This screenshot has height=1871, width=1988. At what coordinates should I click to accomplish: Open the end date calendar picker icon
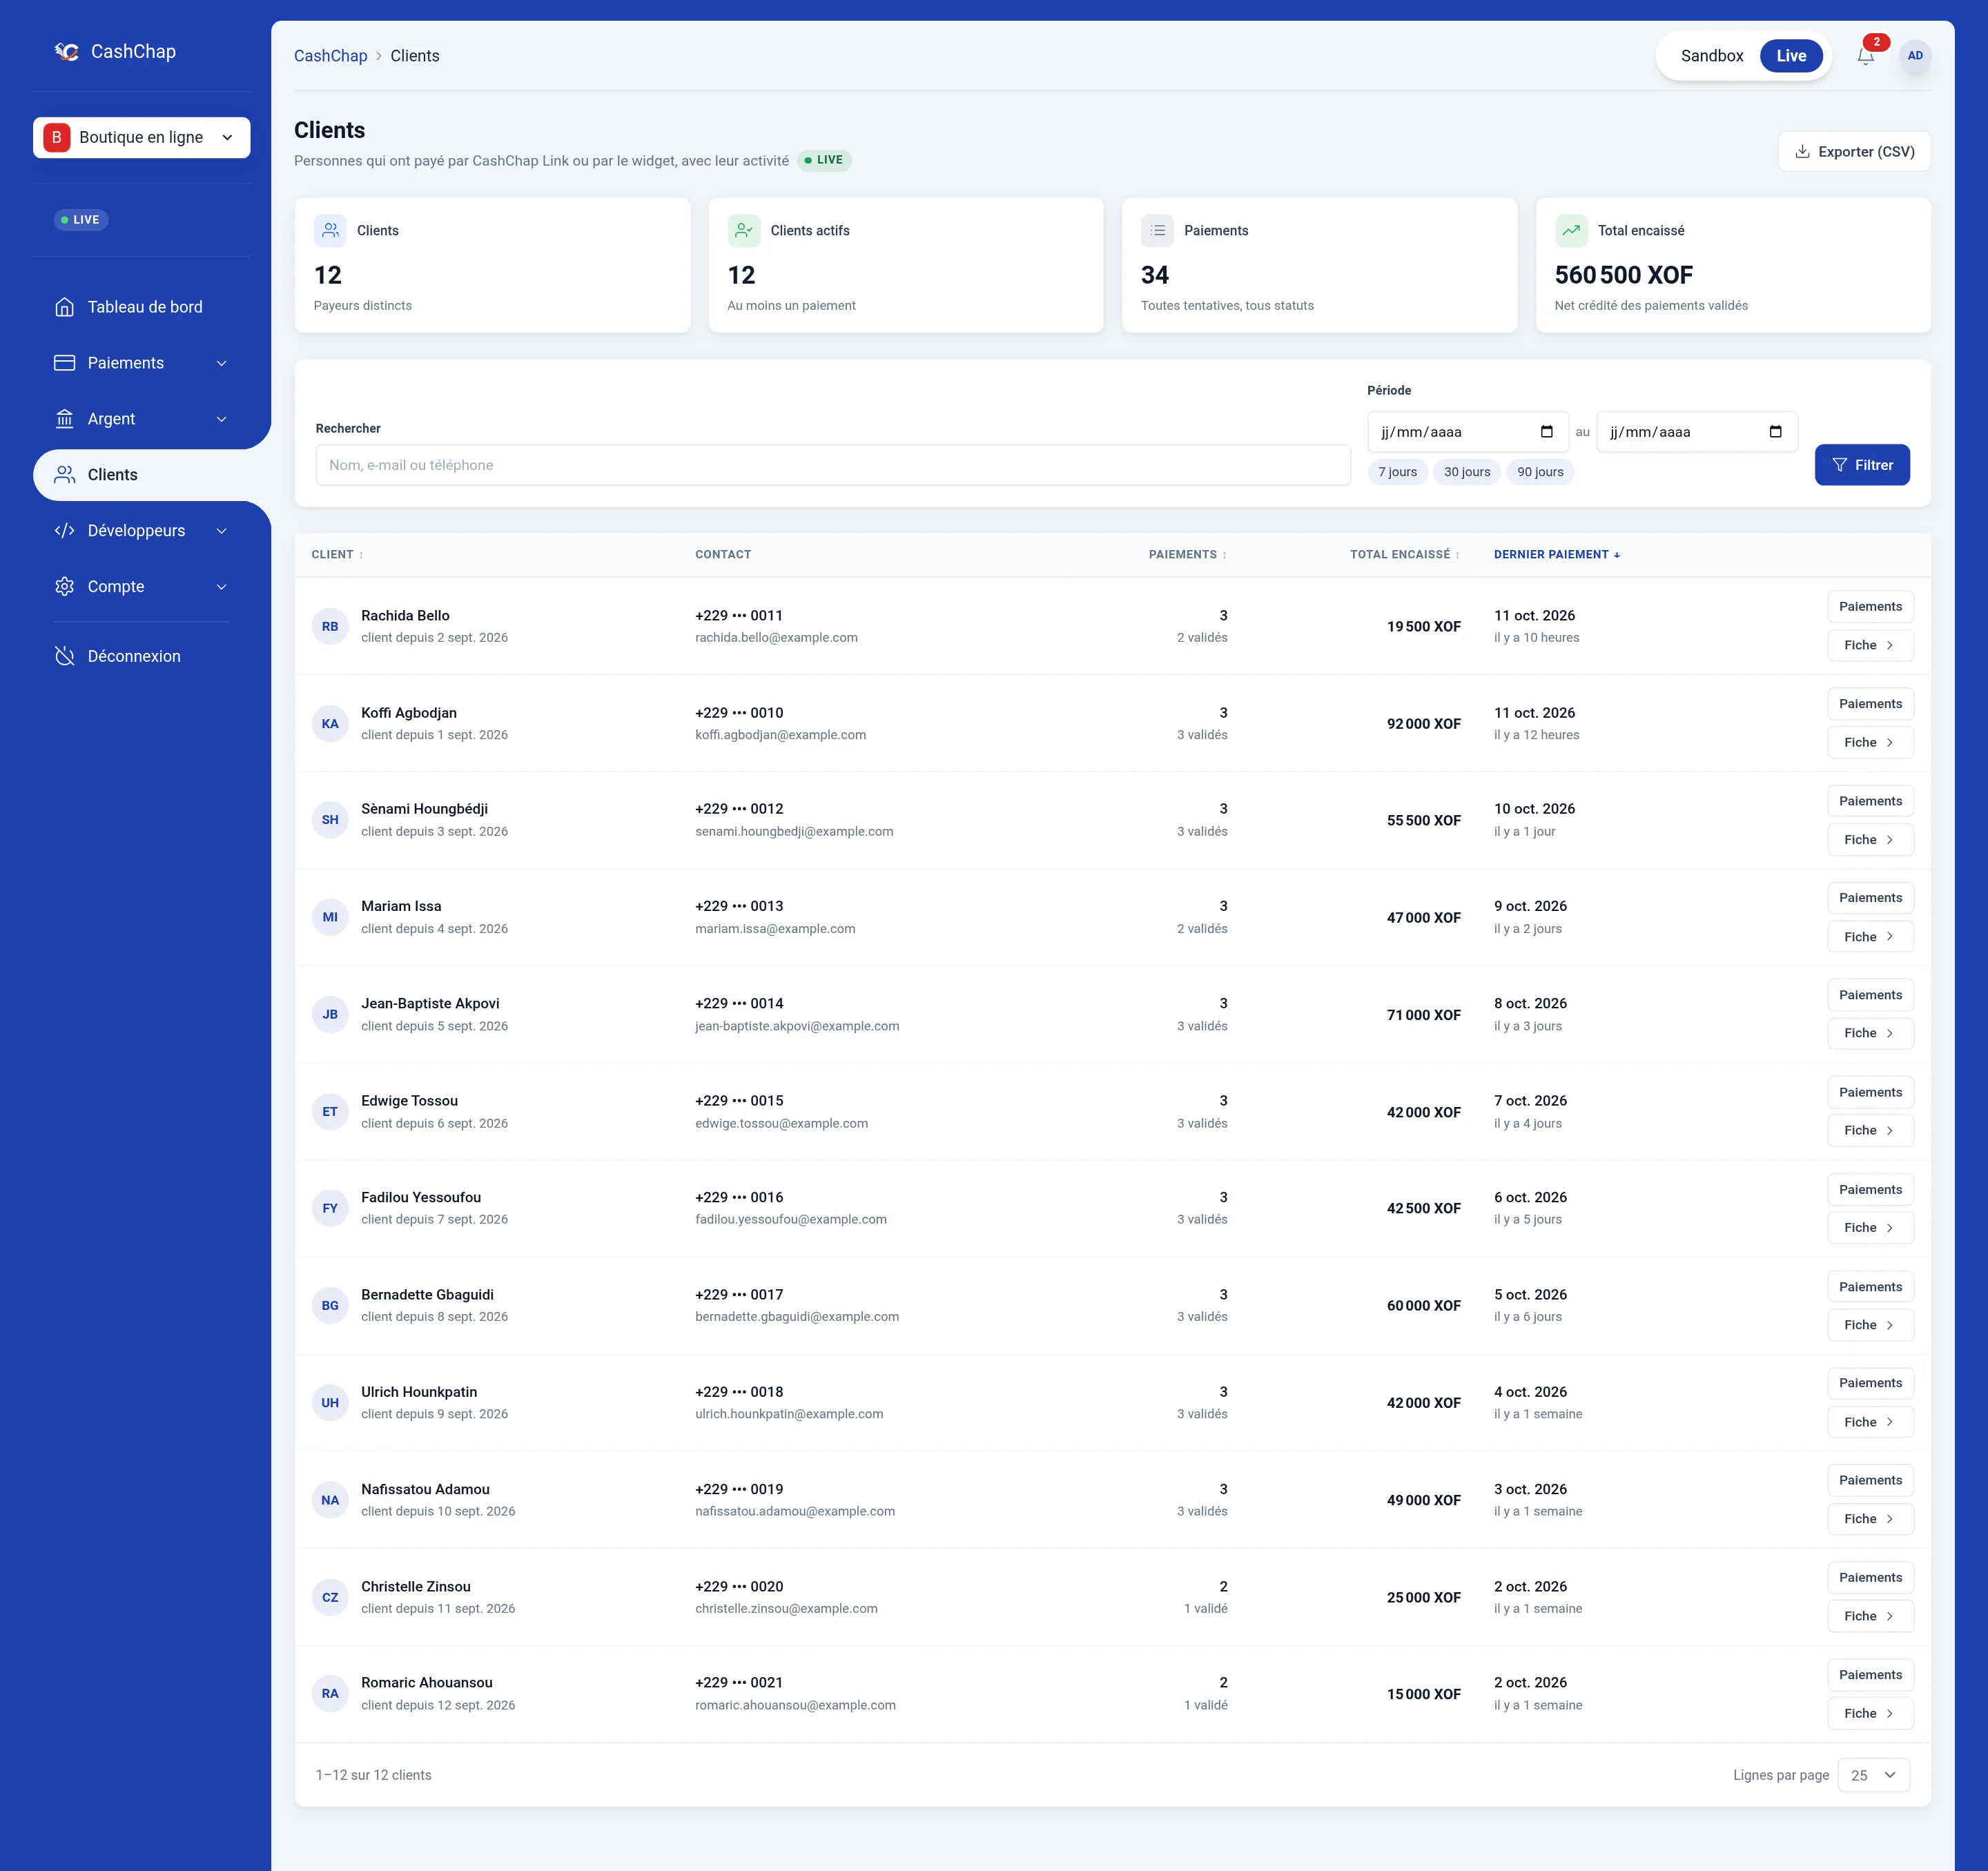1776,432
